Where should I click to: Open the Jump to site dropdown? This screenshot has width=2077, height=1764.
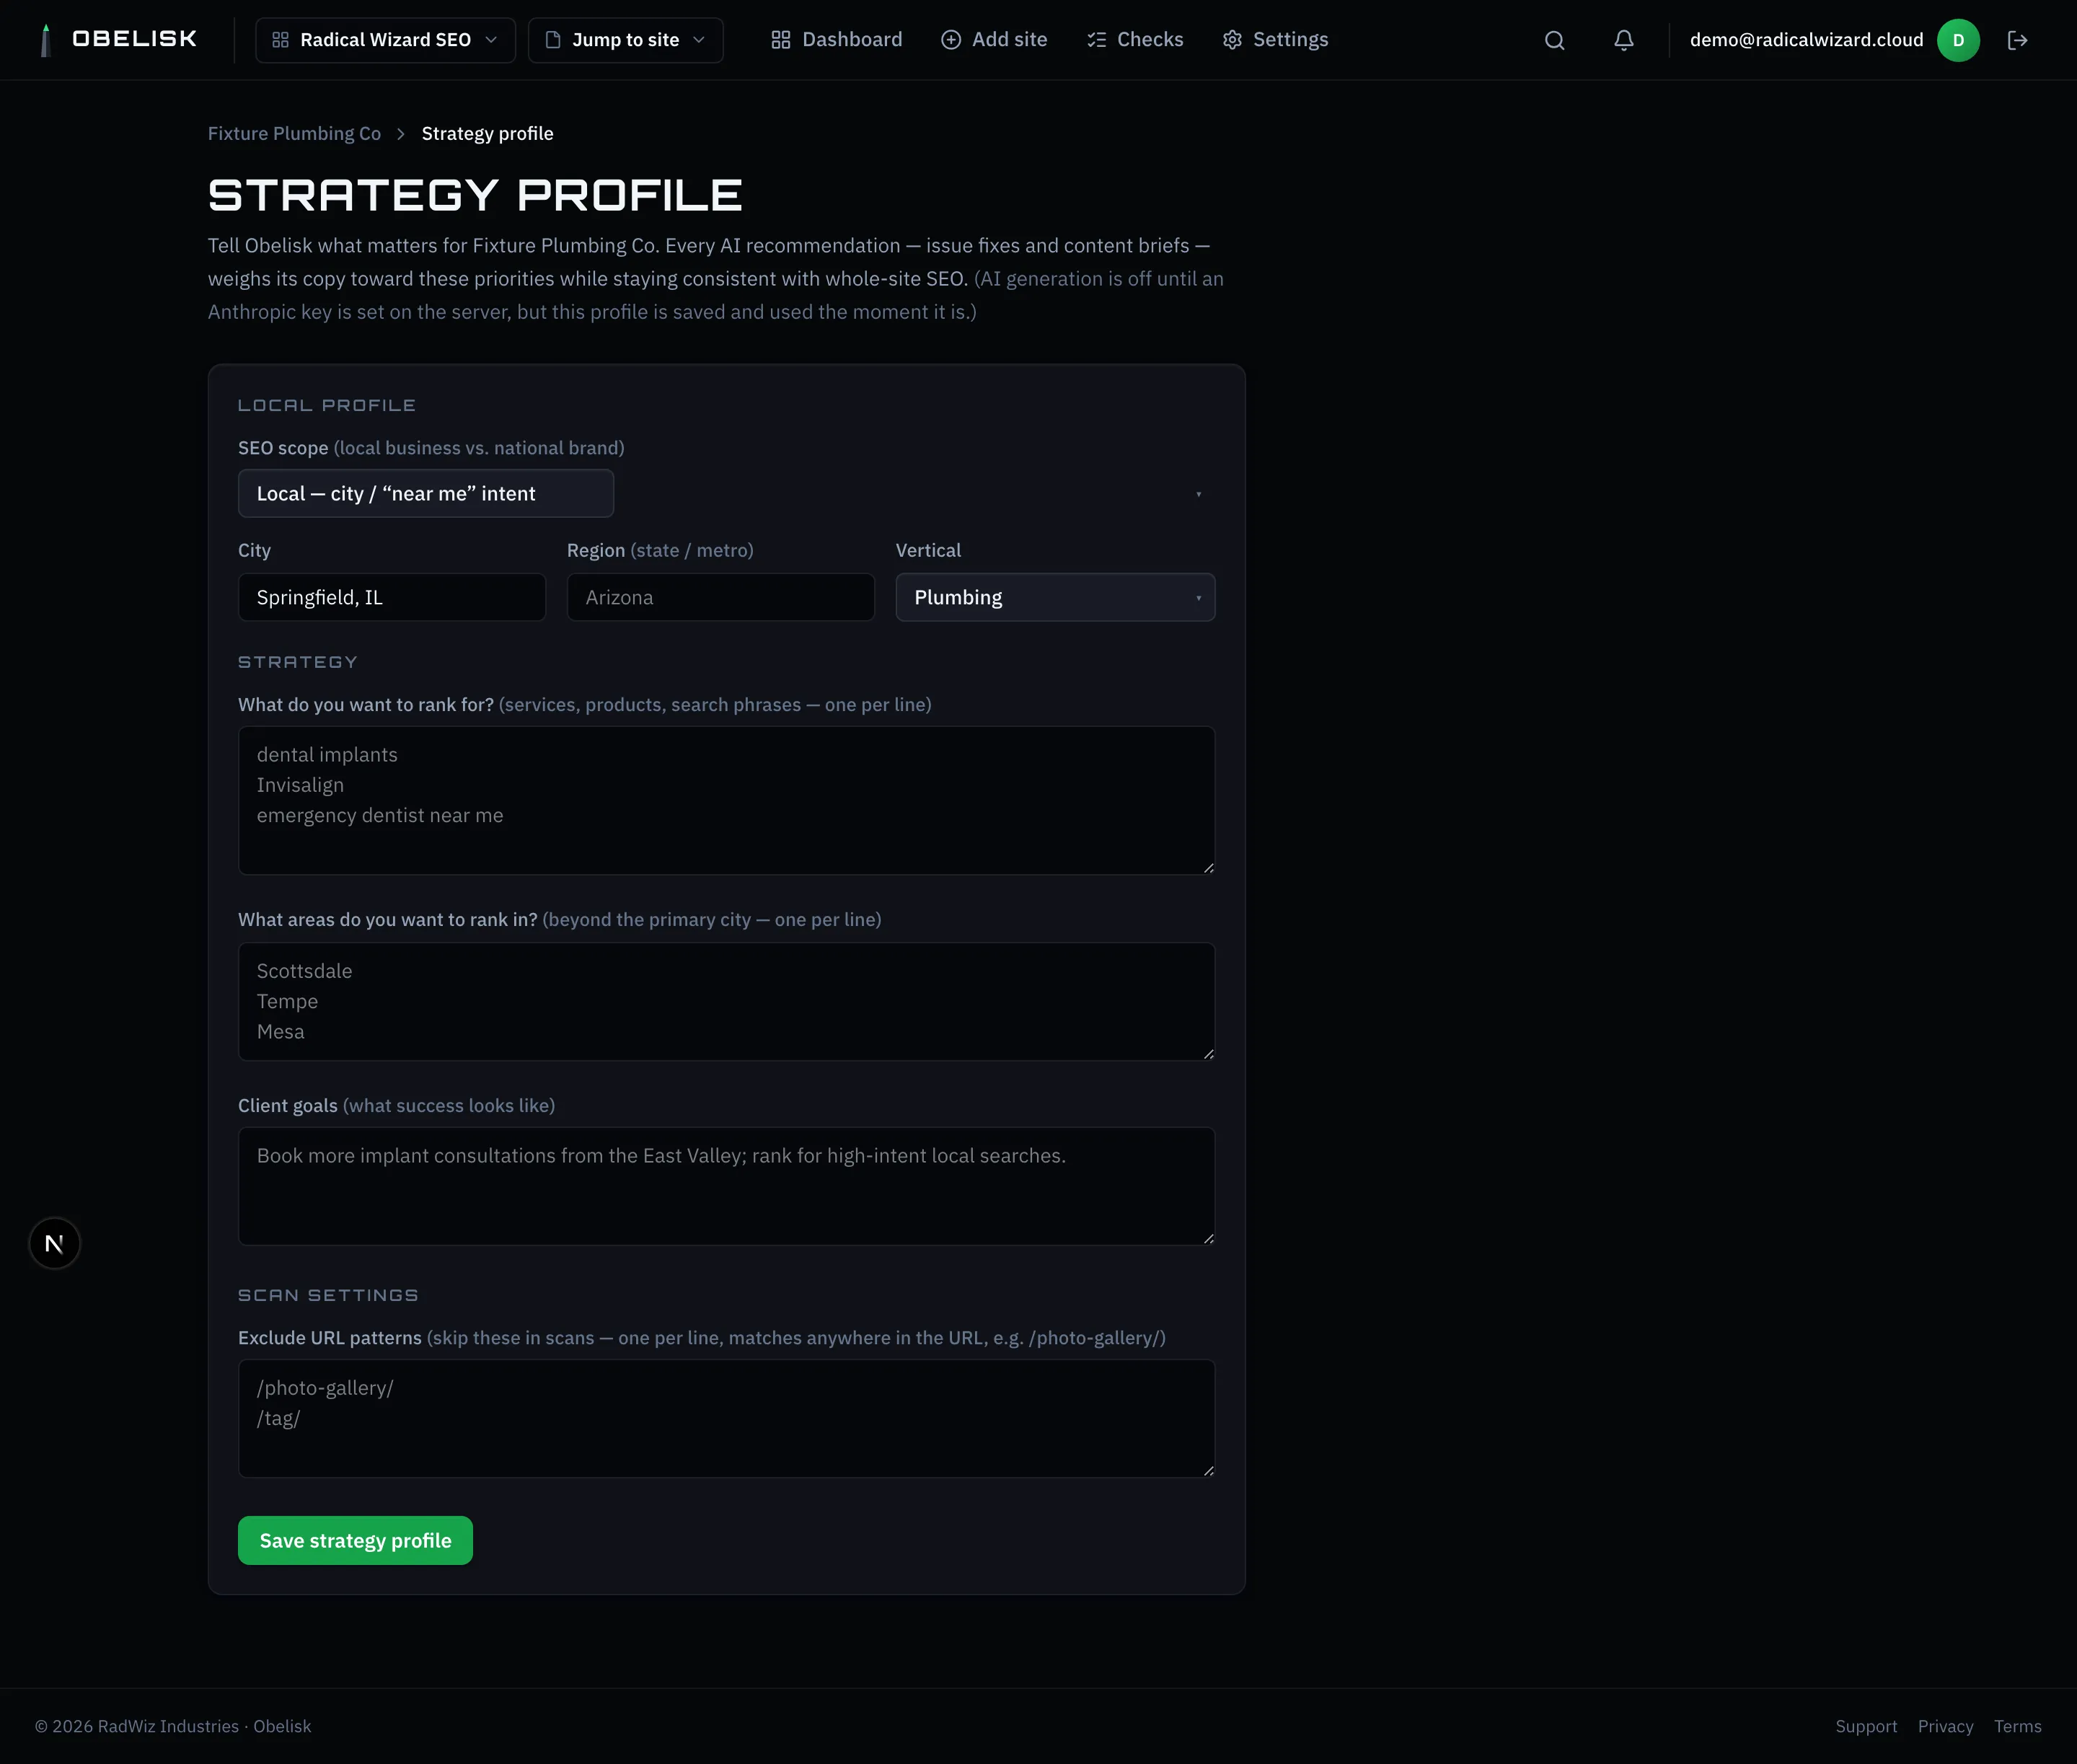[625, 40]
